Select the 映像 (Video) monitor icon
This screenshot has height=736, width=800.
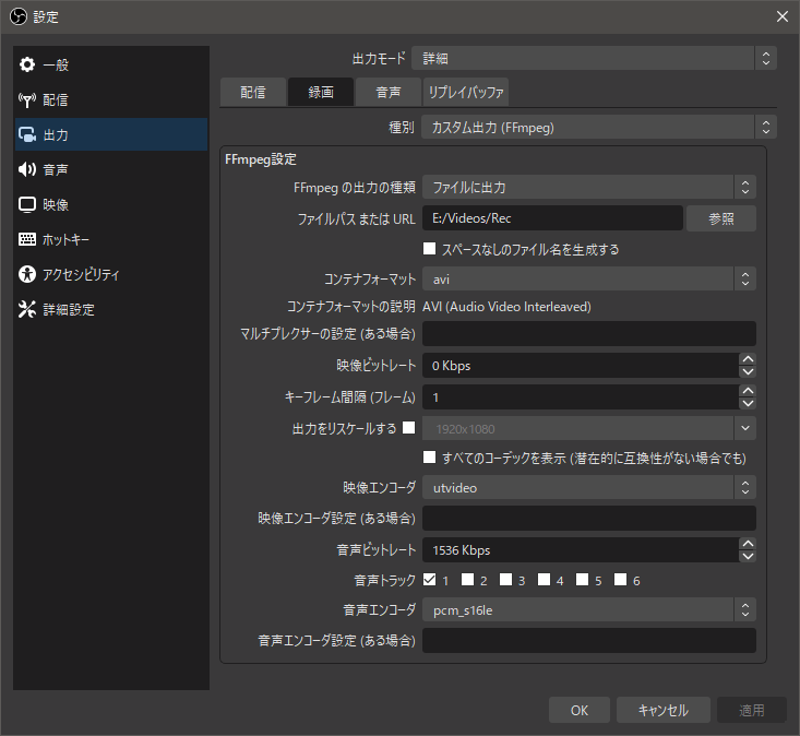(x=27, y=205)
